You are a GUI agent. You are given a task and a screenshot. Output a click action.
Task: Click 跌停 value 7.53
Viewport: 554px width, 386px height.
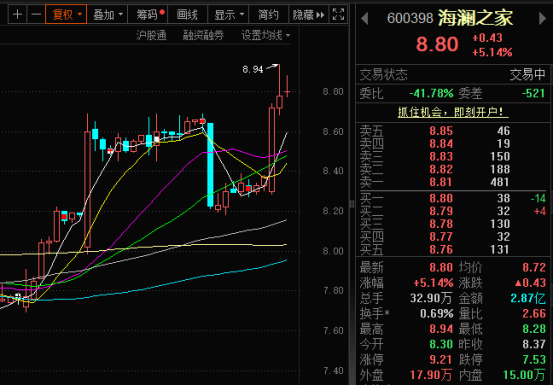tap(534, 360)
